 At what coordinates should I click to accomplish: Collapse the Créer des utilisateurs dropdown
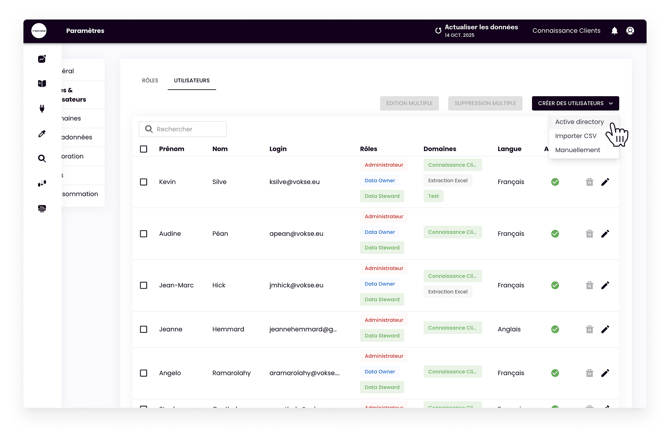click(x=575, y=103)
